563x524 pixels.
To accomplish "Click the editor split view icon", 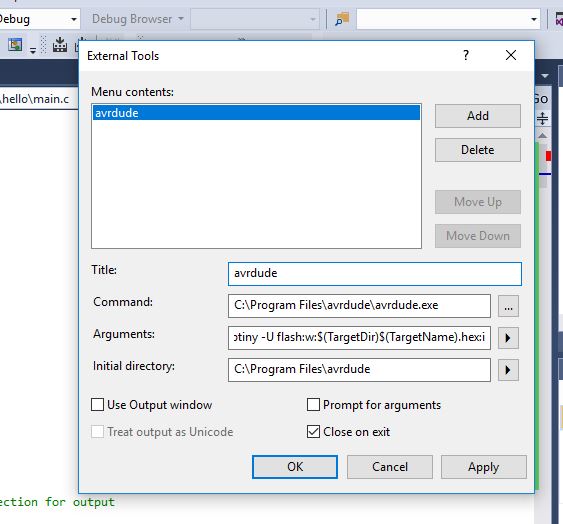I will (543, 119).
